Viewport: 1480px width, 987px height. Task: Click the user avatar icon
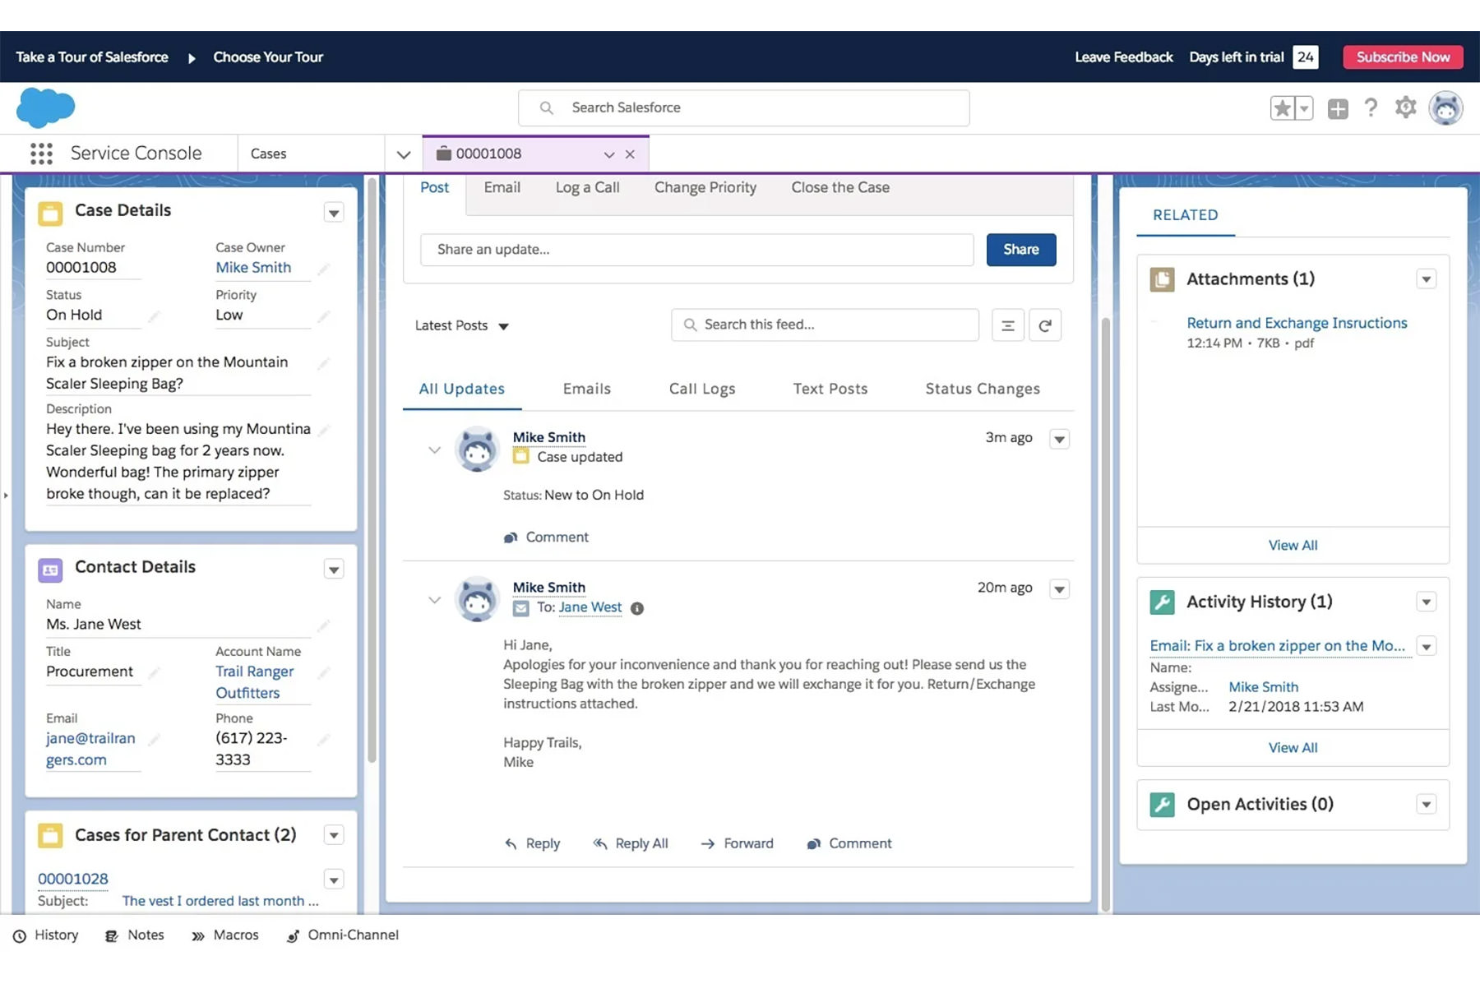click(1446, 107)
